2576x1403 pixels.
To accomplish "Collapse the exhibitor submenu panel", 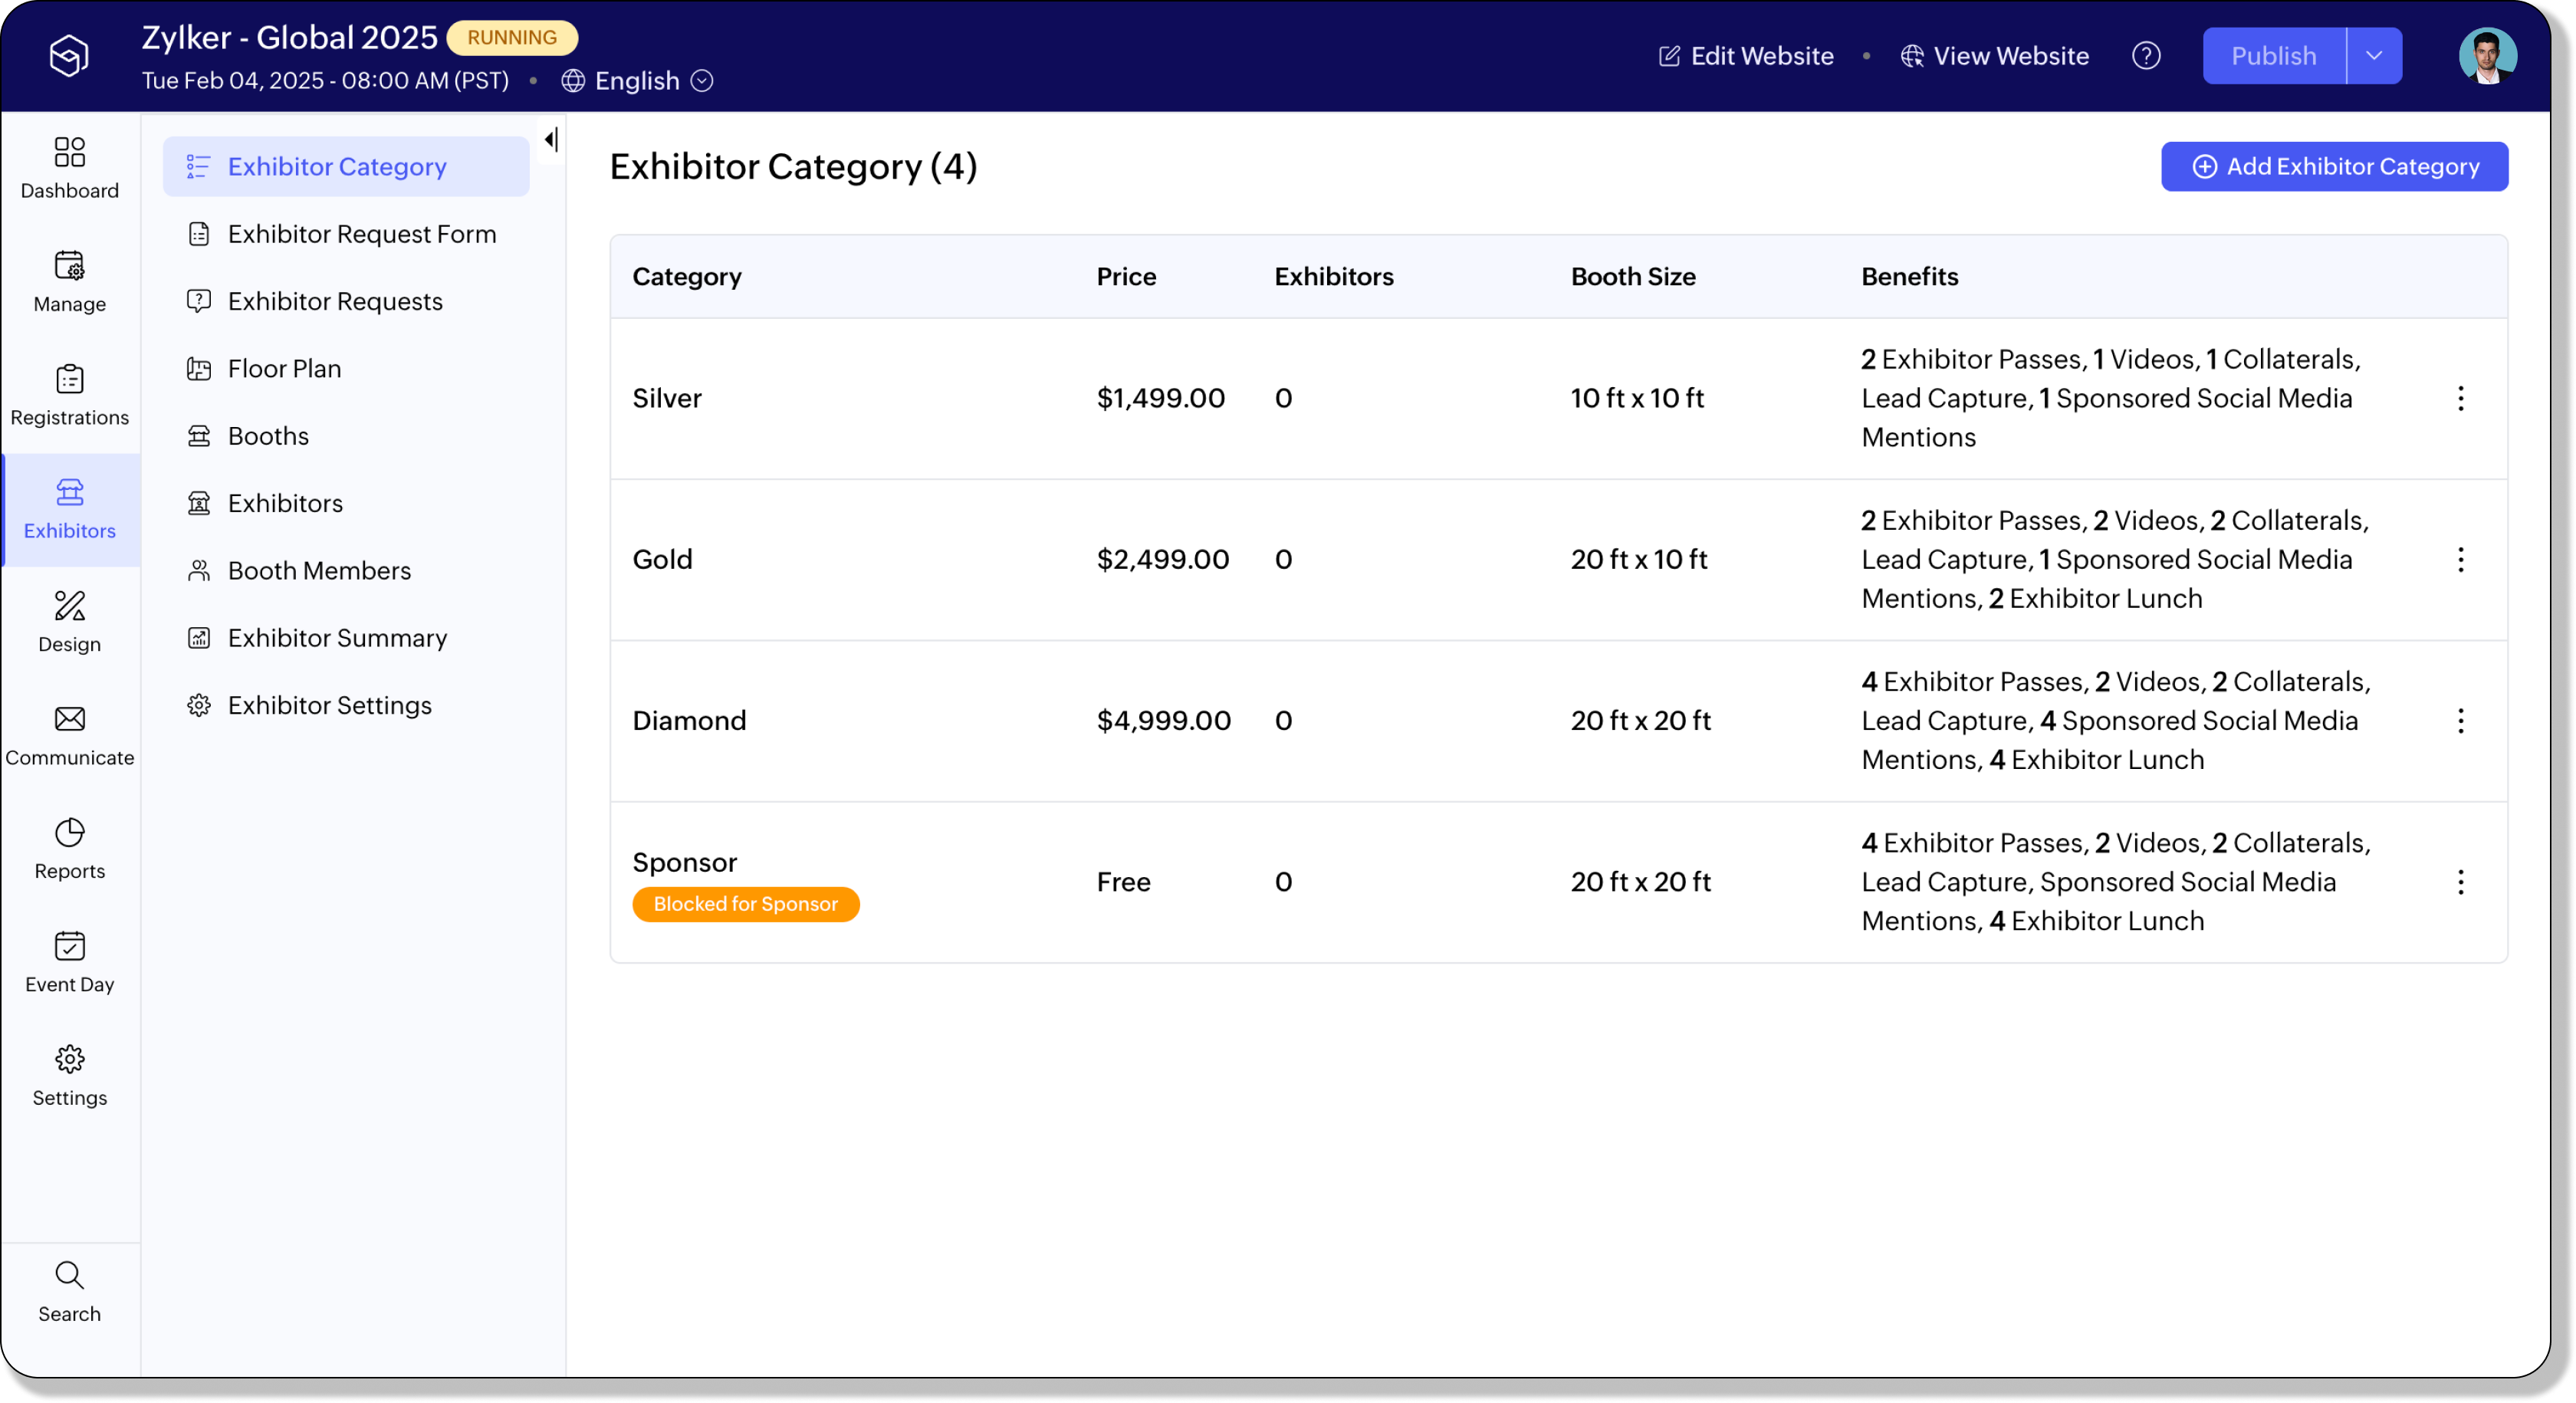I will [x=551, y=140].
